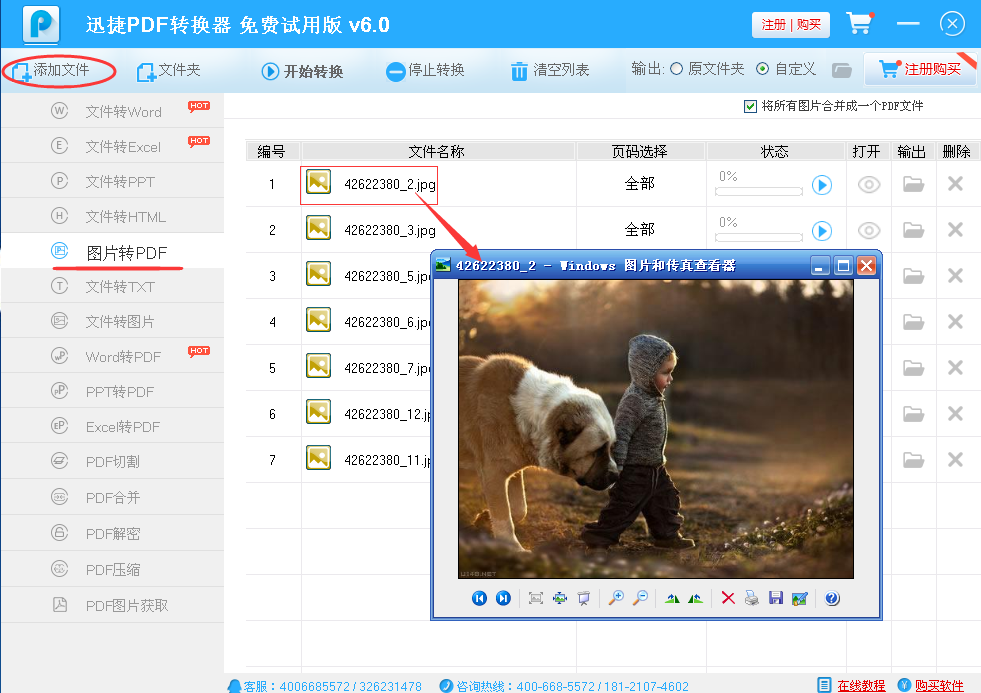Select PPT转PDF in sidebar
The image size is (981, 693).
tap(113, 392)
